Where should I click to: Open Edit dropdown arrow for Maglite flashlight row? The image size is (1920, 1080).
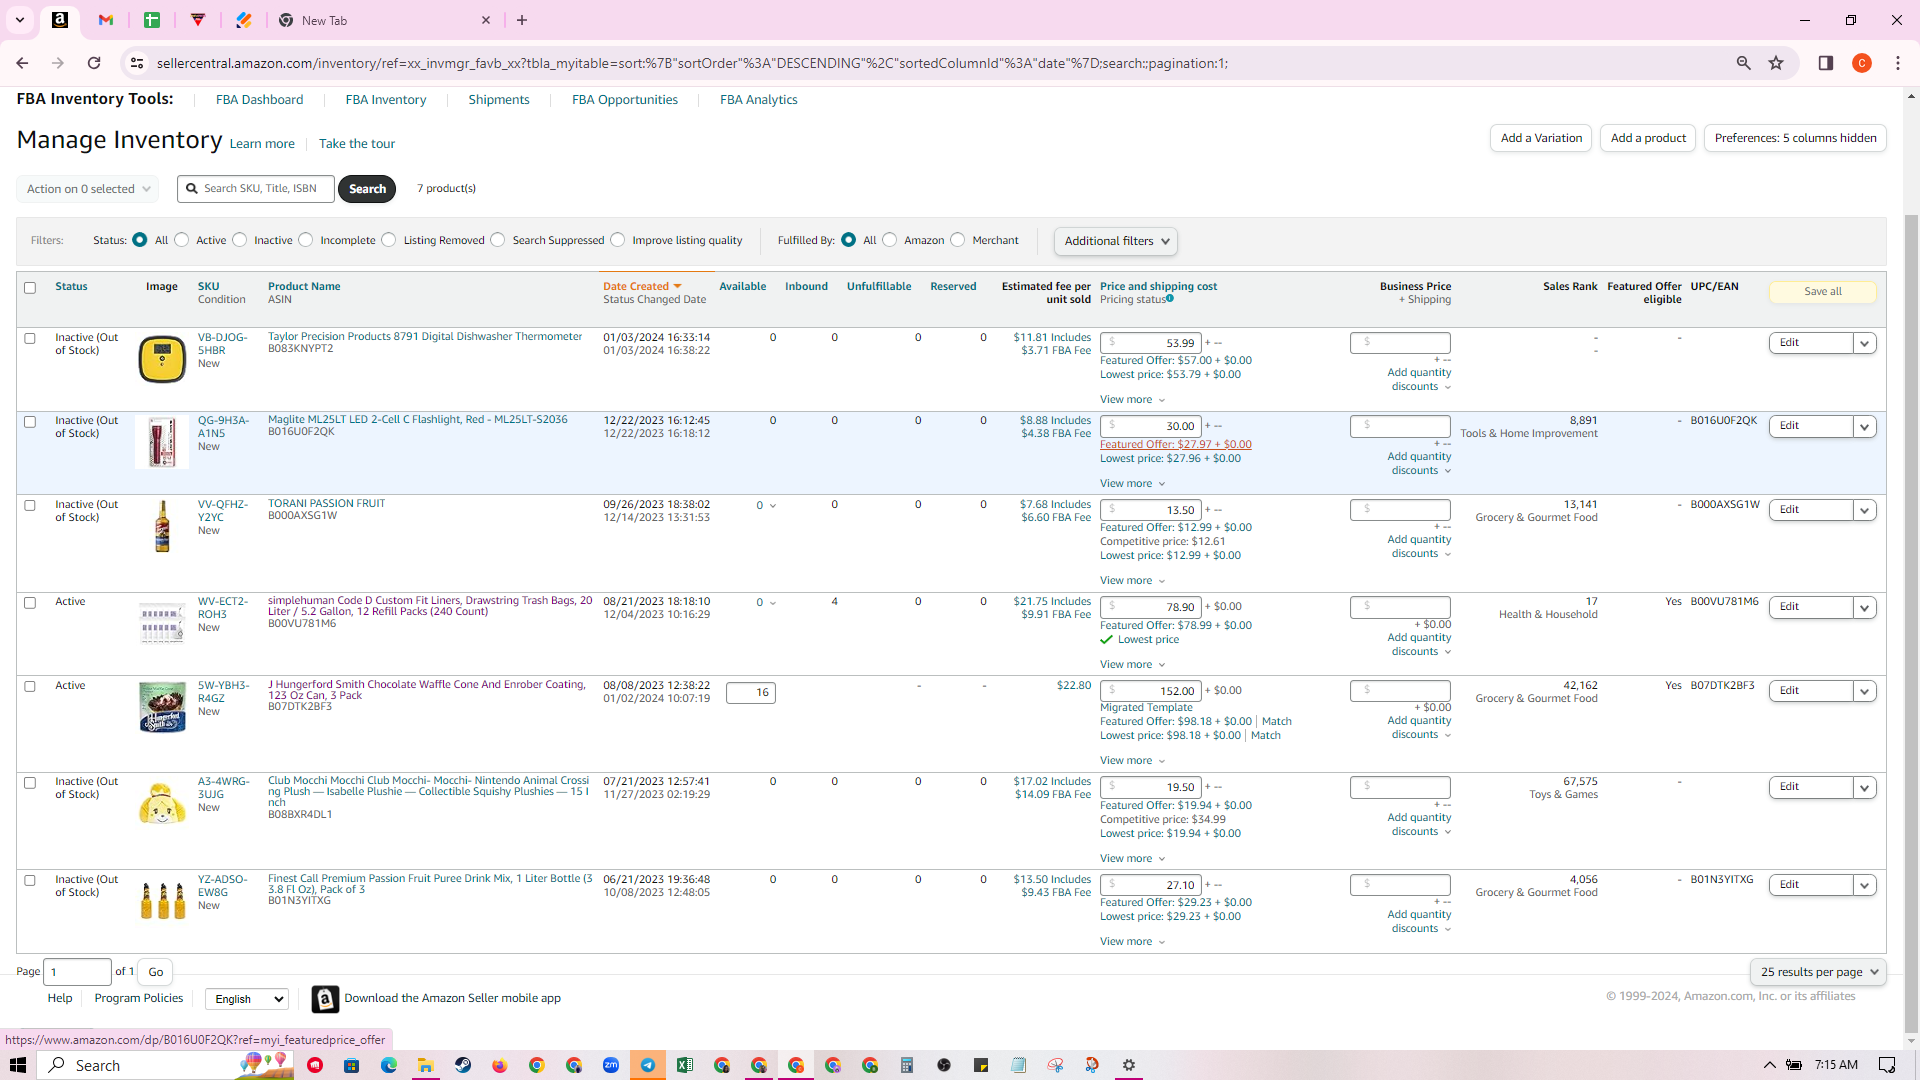[1864, 427]
